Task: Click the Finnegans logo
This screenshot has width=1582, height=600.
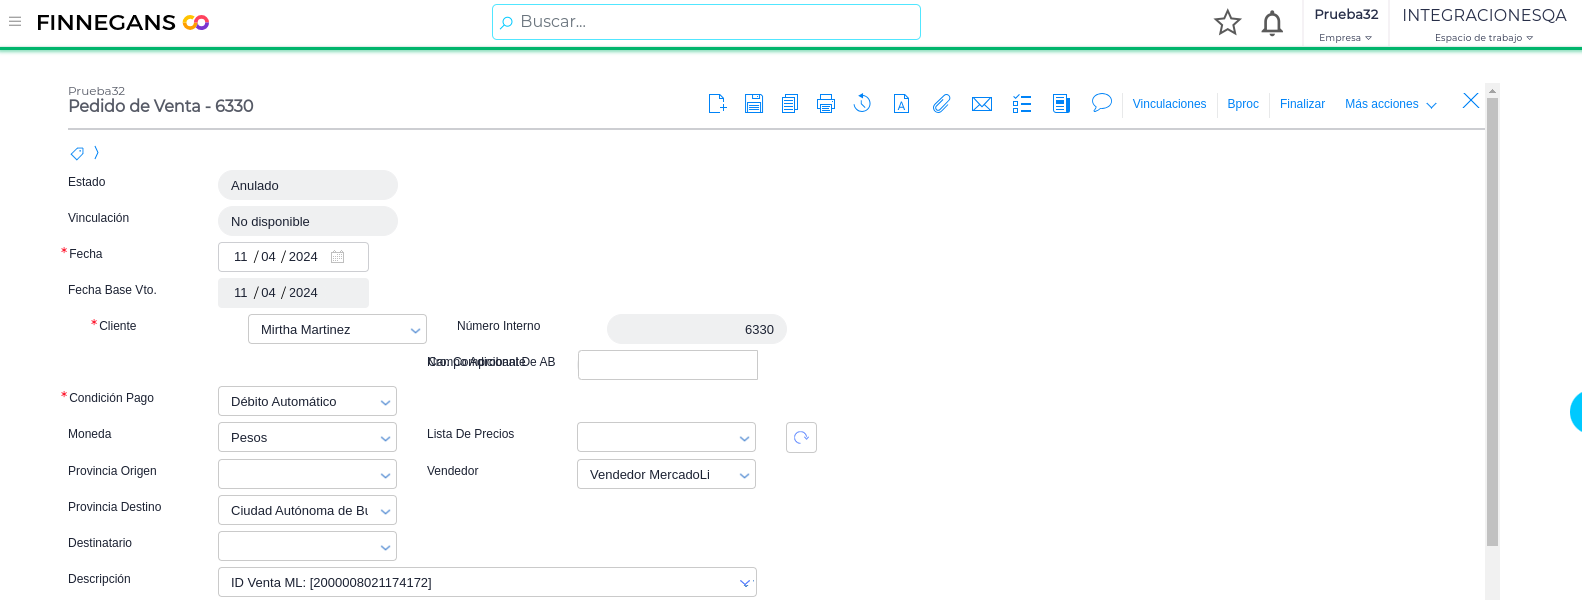Action: pos(122,22)
